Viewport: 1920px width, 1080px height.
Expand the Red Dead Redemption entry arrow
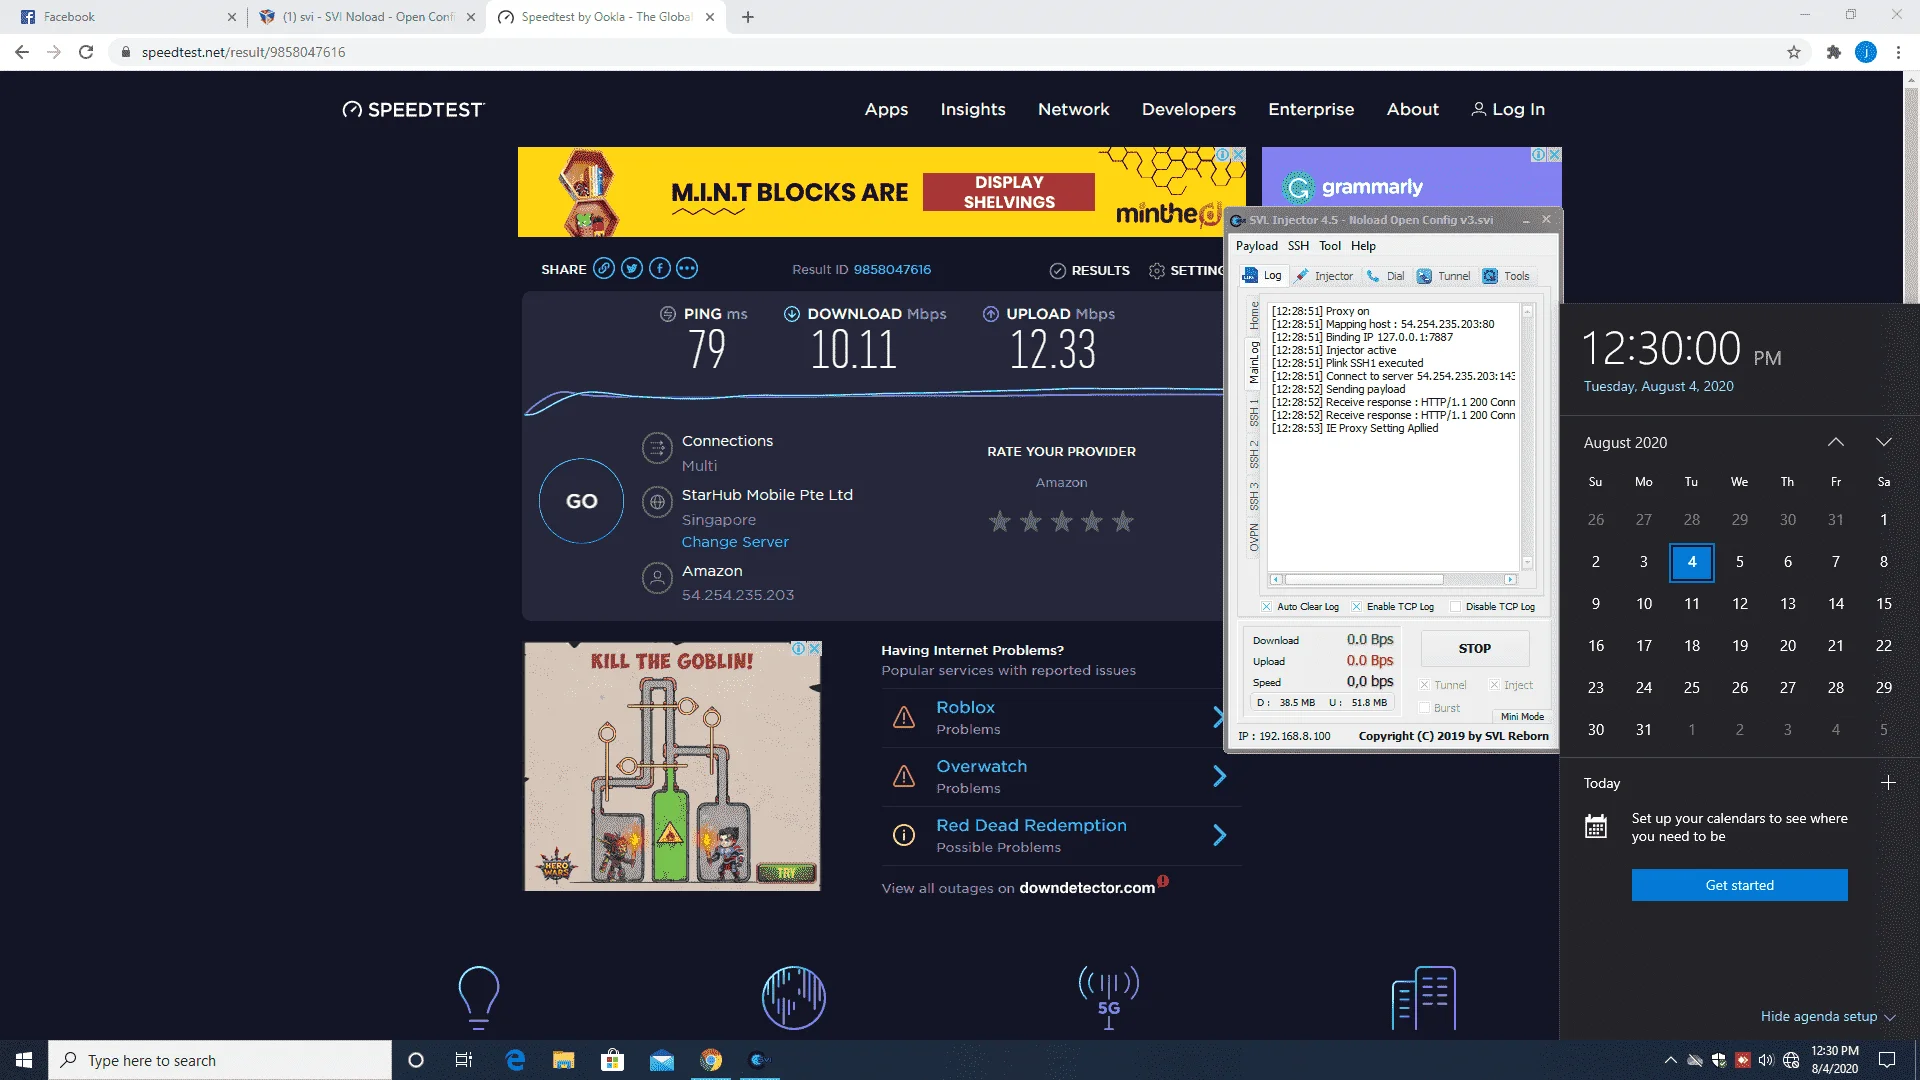pyautogui.click(x=1219, y=835)
